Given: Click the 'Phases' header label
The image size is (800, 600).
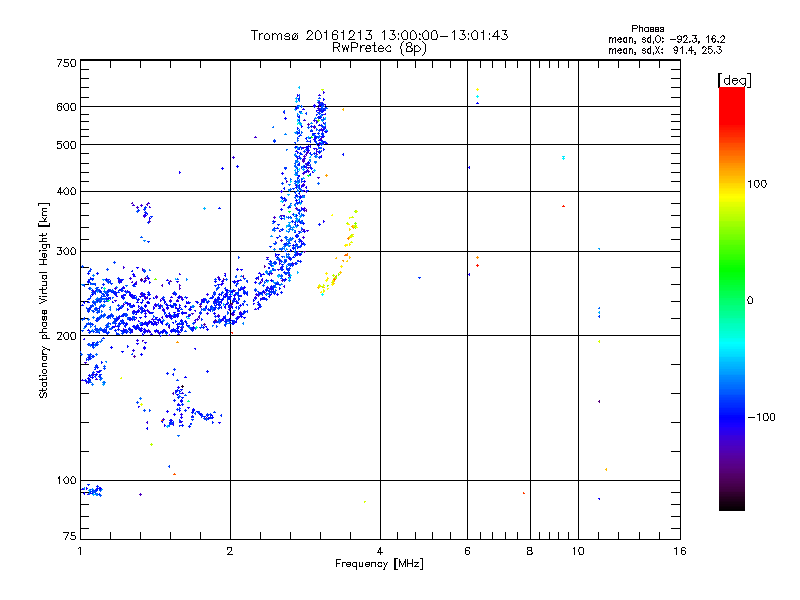Looking at the screenshot, I should pyautogui.click(x=647, y=29).
